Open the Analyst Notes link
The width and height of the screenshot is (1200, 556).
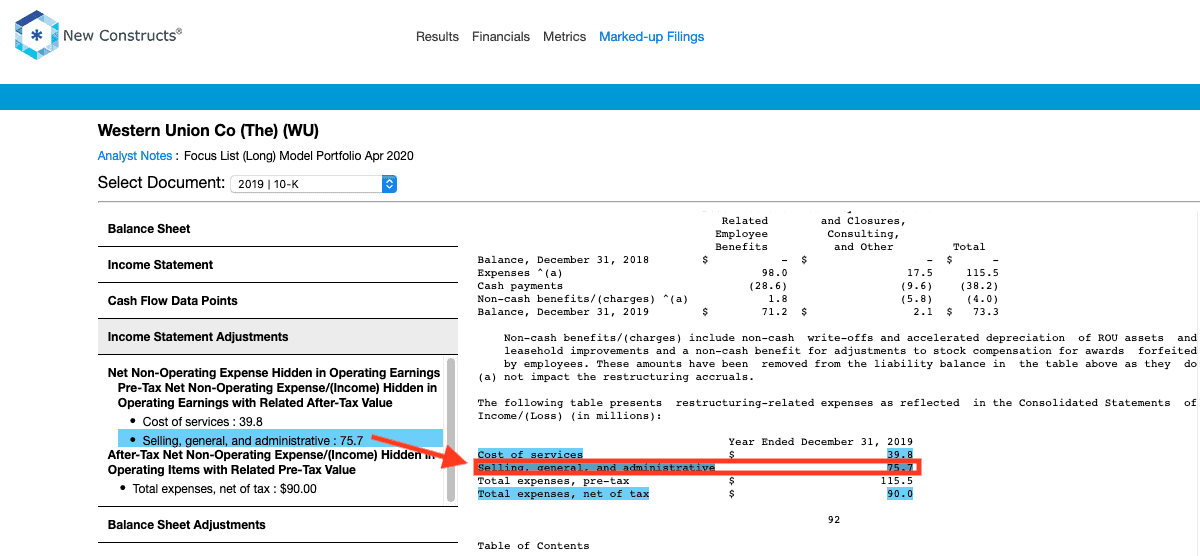(x=135, y=156)
